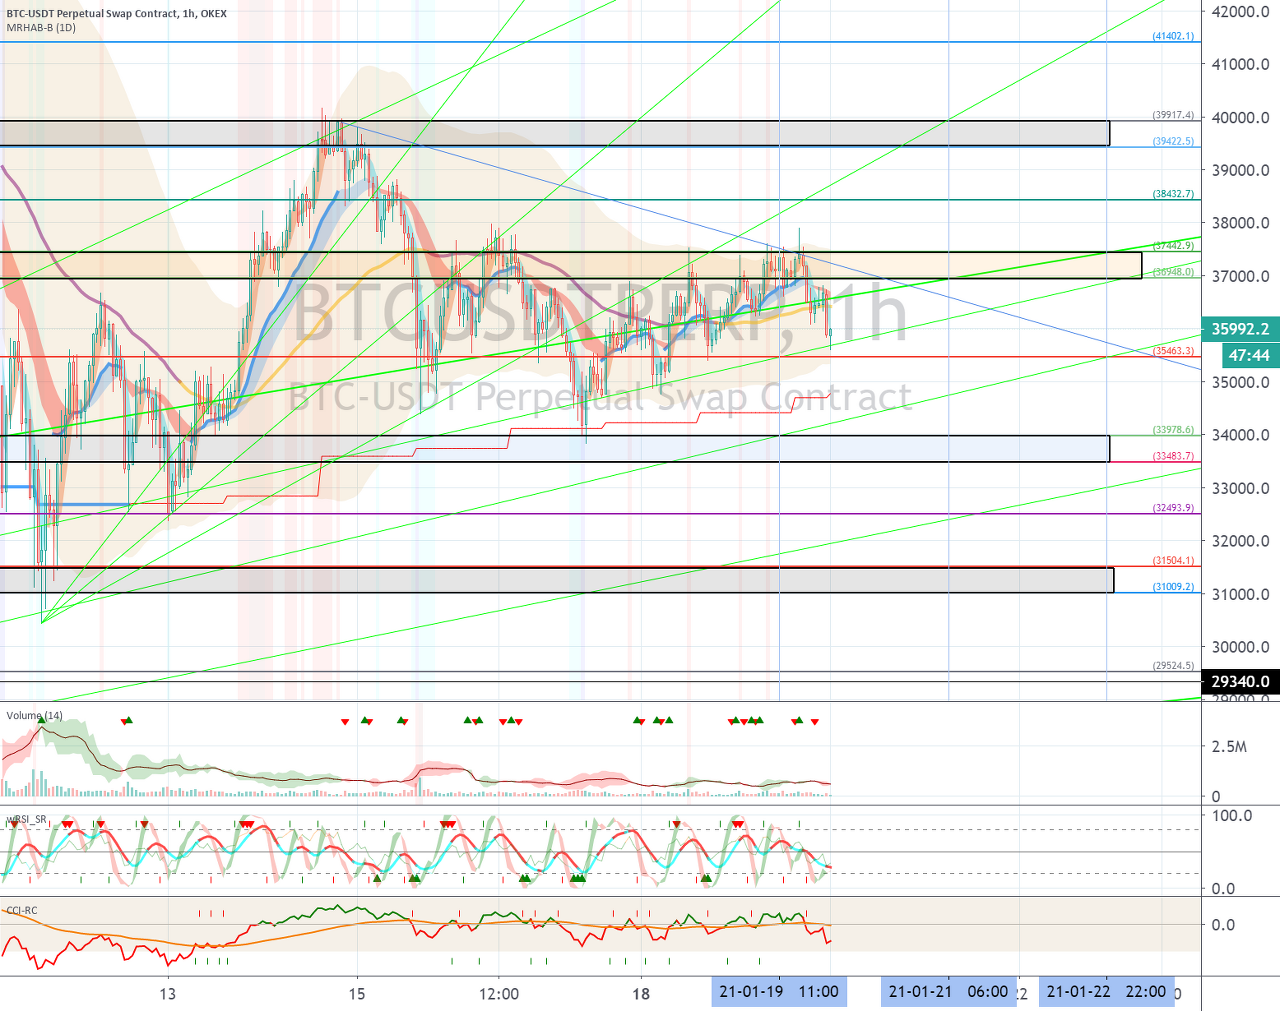
Task: Click the 12:00 label on time axis
Action: [499, 994]
